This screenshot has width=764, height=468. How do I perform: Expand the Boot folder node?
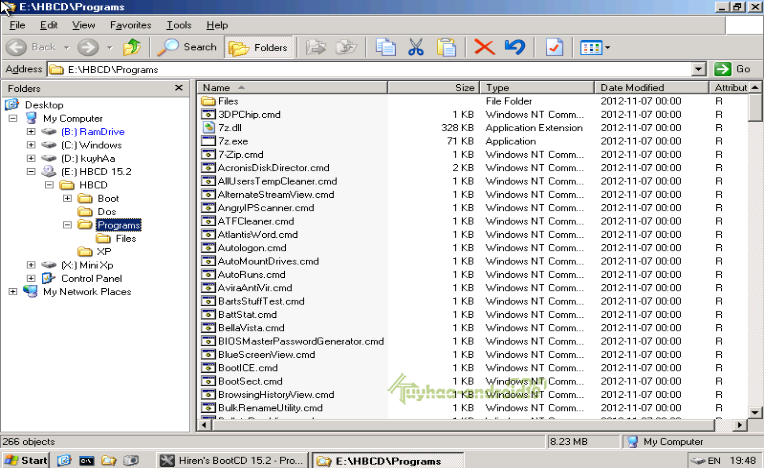pos(67,198)
